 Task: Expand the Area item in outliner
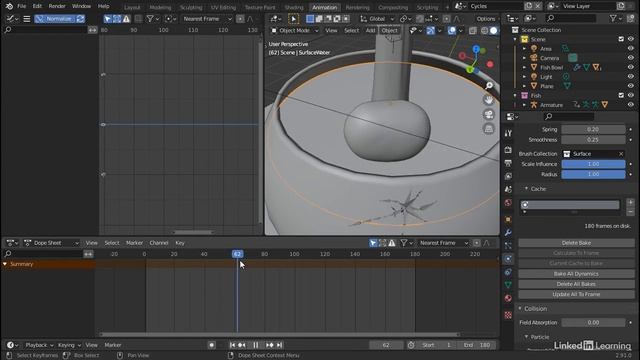click(524, 49)
